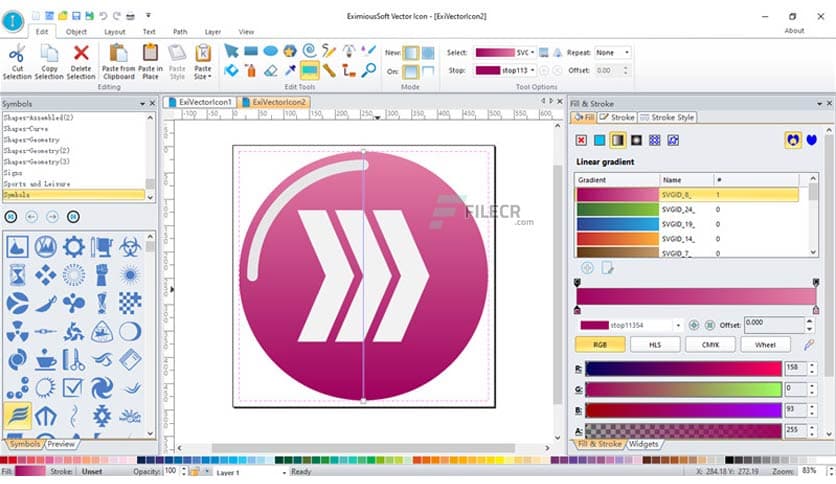Choose the coffee cup symbol
This screenshot has width=836, height=484.
(46, 360)
